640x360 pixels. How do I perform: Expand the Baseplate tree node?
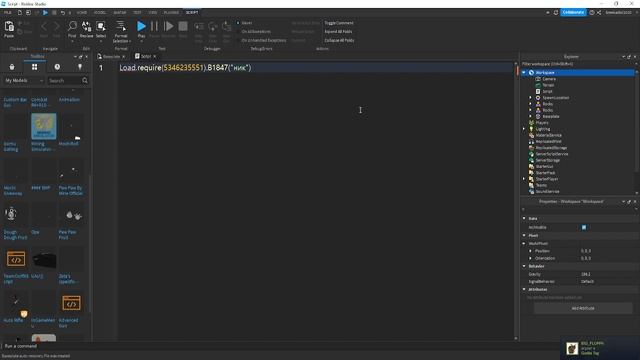(531, 117)
